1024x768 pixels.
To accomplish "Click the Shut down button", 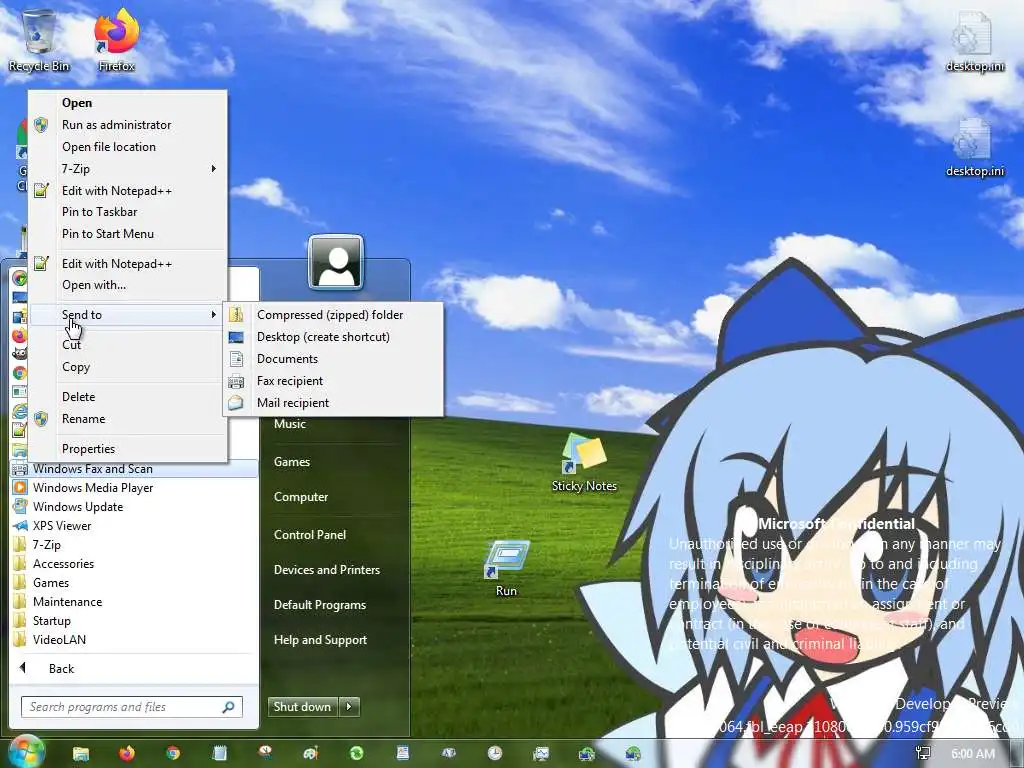I will click(x=302, y=707).
